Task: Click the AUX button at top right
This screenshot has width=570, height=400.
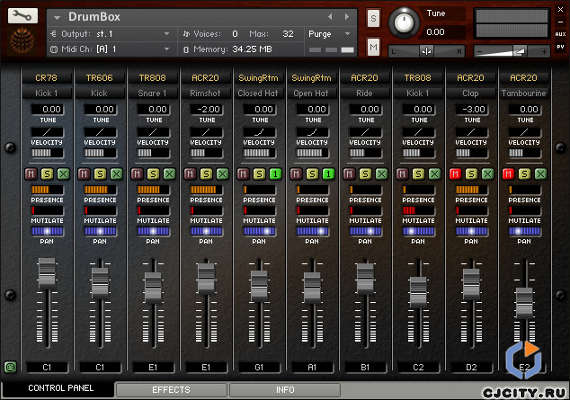Action: [x=561, y=34]
